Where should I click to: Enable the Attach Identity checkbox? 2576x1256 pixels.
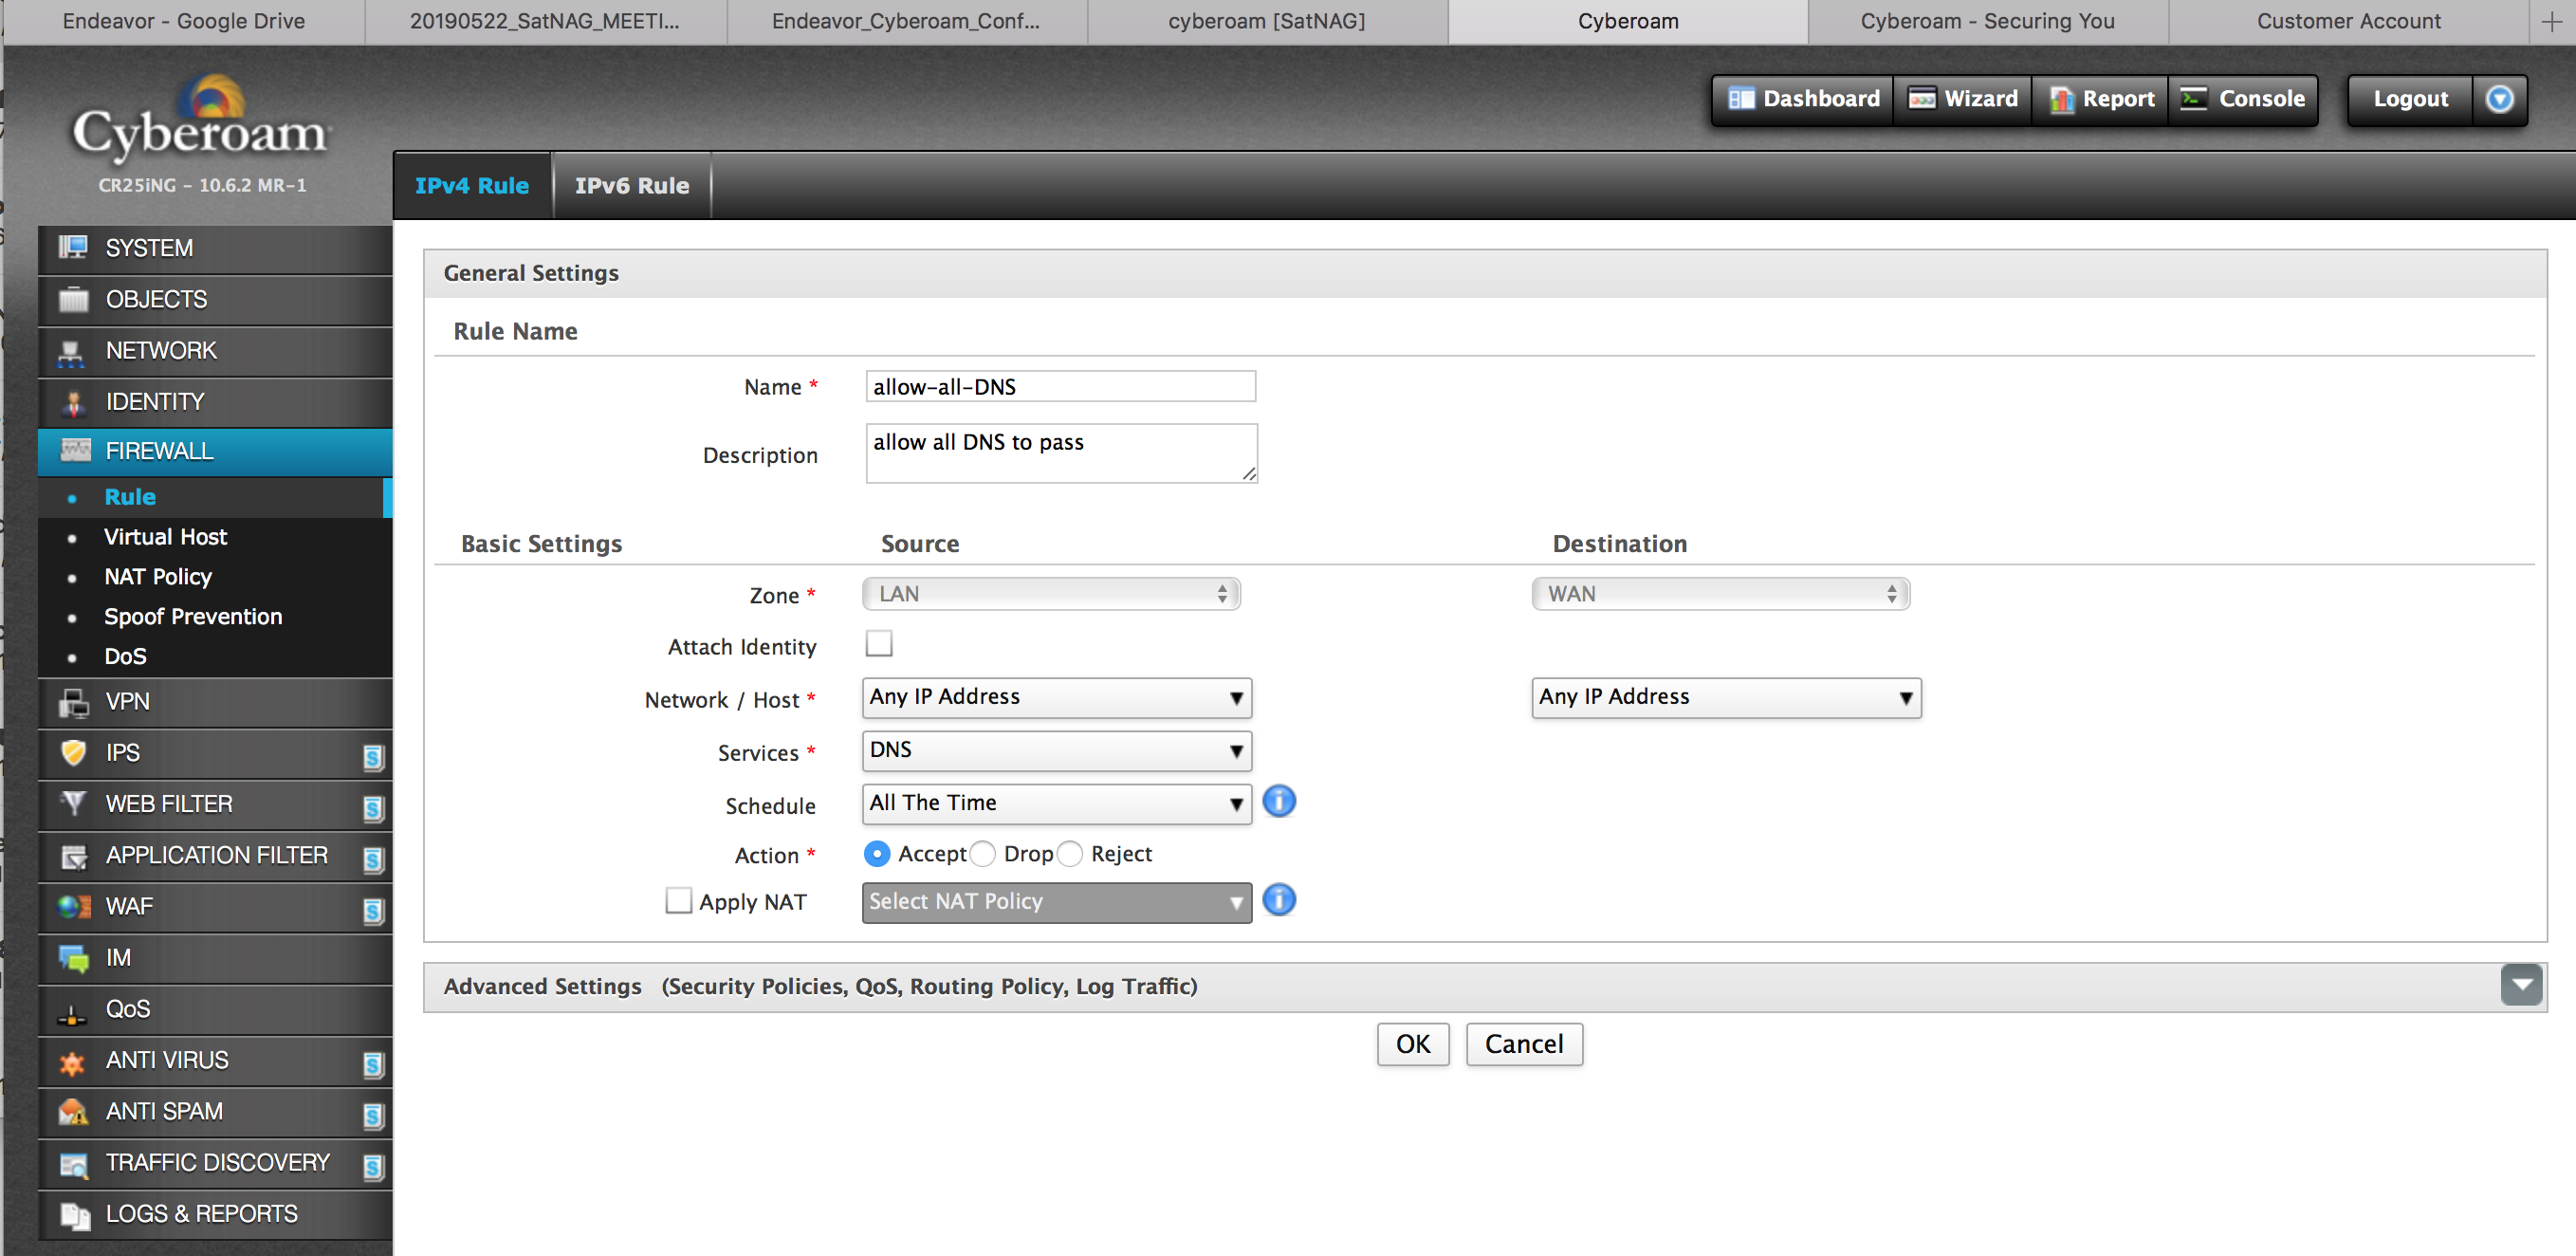coord(879,643)
